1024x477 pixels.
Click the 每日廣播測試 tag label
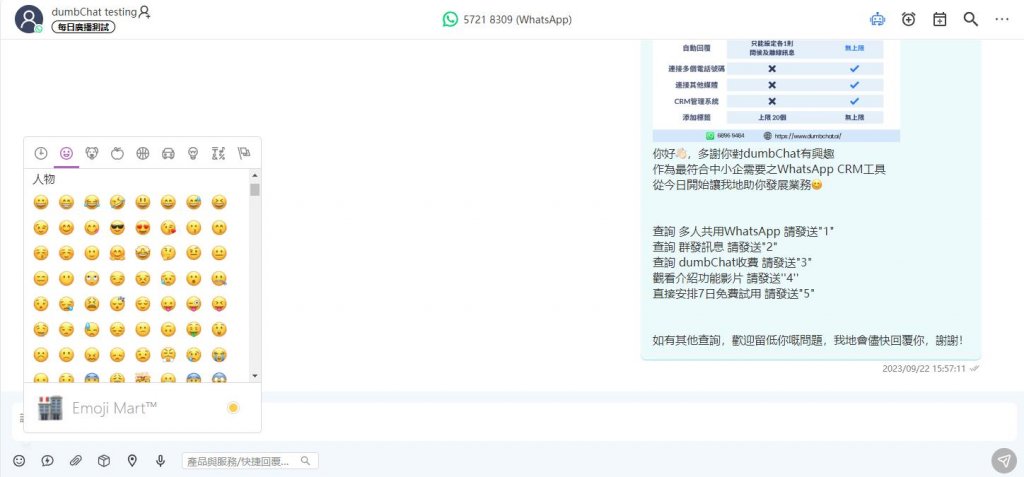[x=84, y=27]
